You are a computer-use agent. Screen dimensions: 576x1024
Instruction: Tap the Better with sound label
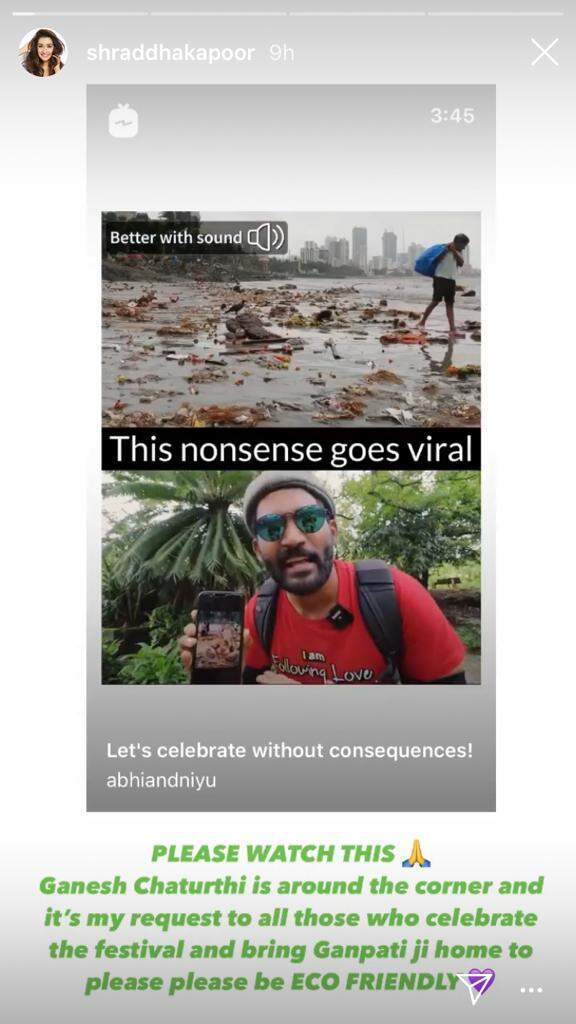pos(176,238)
